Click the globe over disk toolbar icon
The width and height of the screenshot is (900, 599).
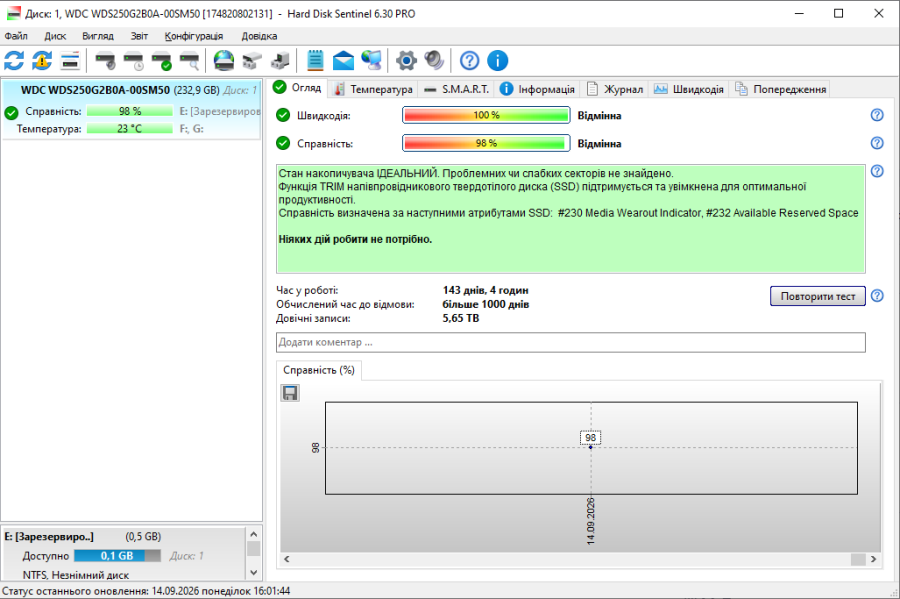[x=224, y=60]
